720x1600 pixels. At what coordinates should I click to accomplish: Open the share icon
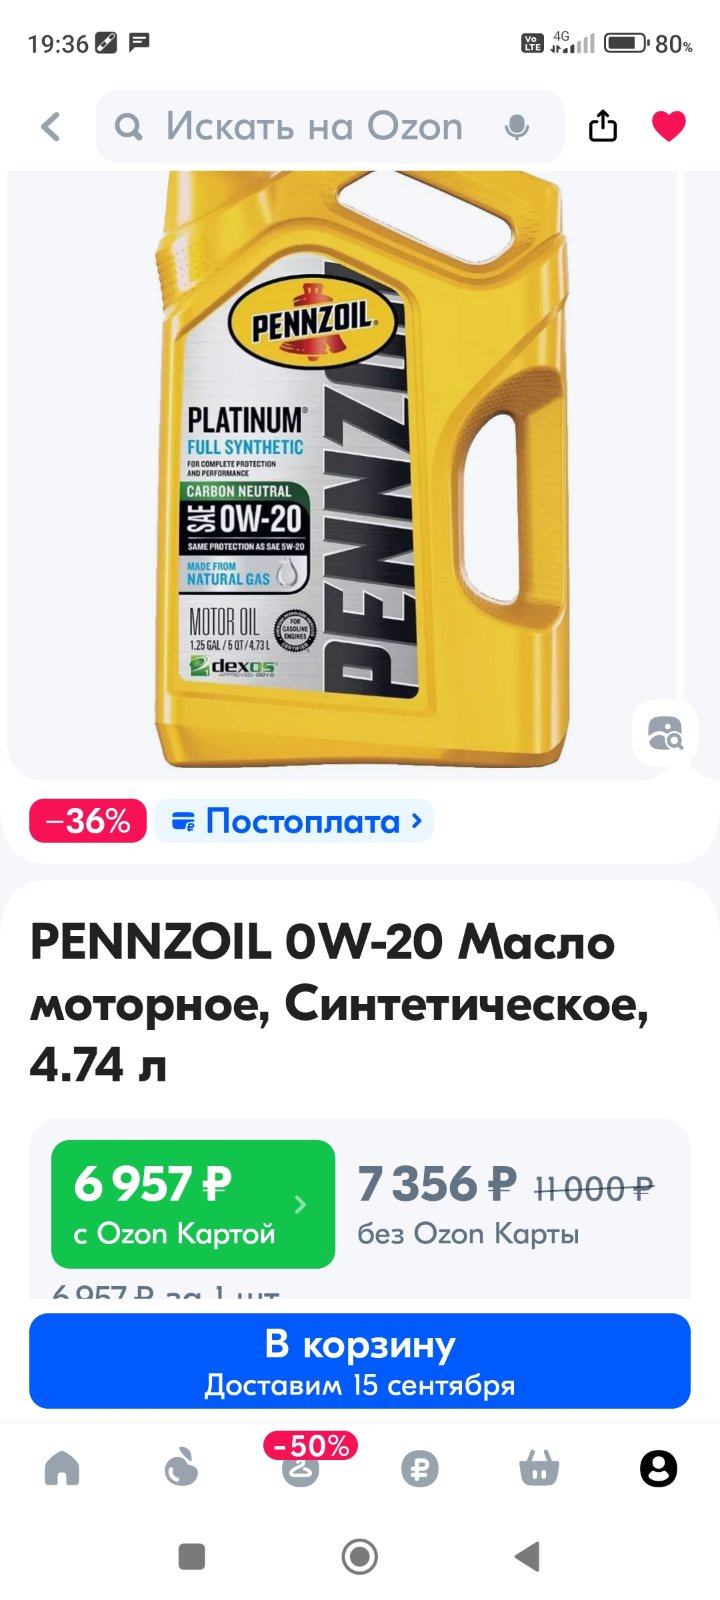click(603, 126)
